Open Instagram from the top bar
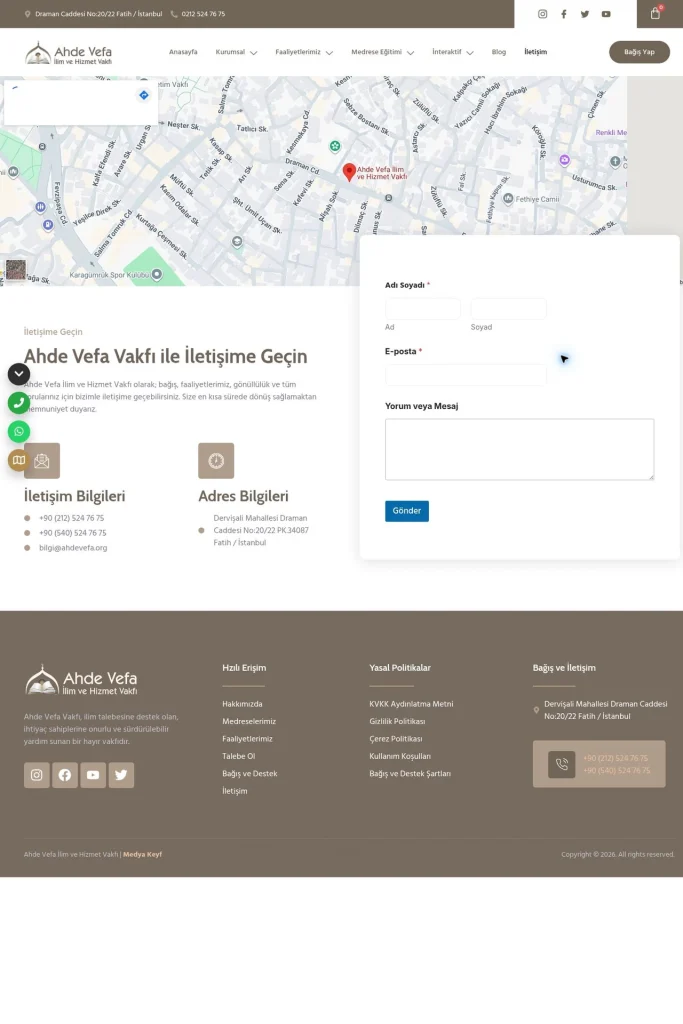Viewport: 683px width, 1024px height. [x=542, y=14]
